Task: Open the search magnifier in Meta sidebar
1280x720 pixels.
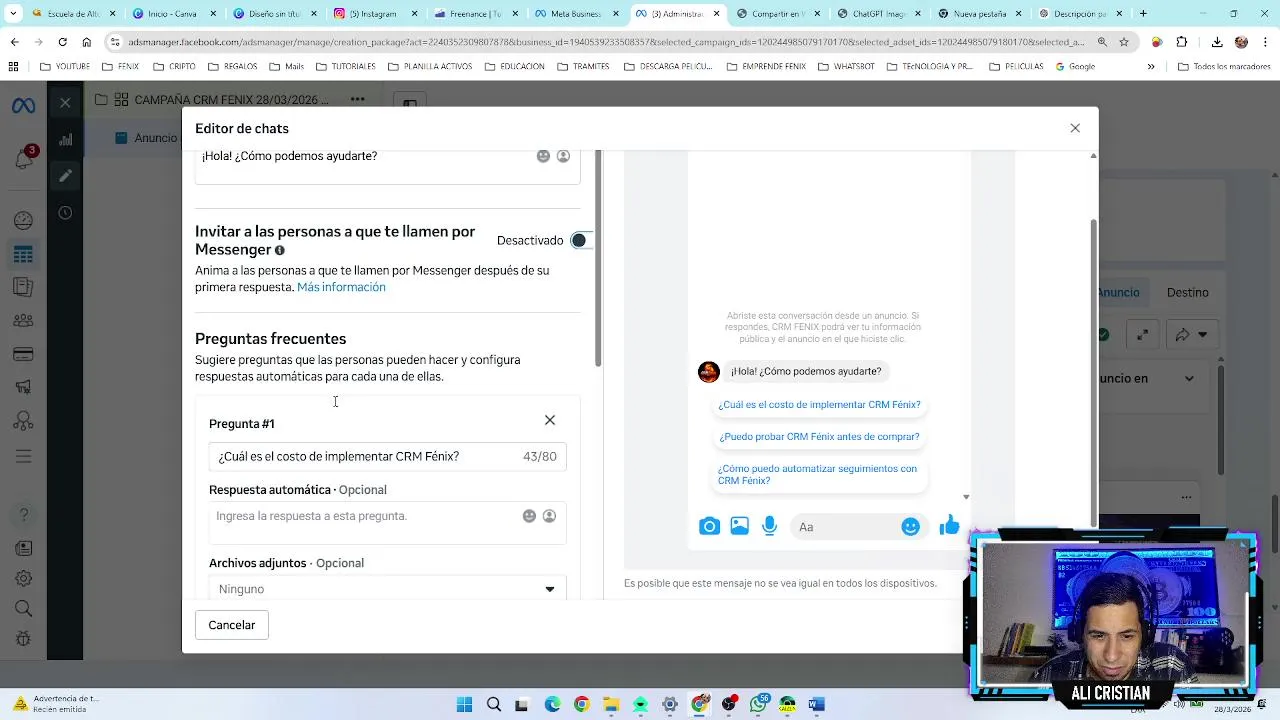Action: [x=24, y=608]
